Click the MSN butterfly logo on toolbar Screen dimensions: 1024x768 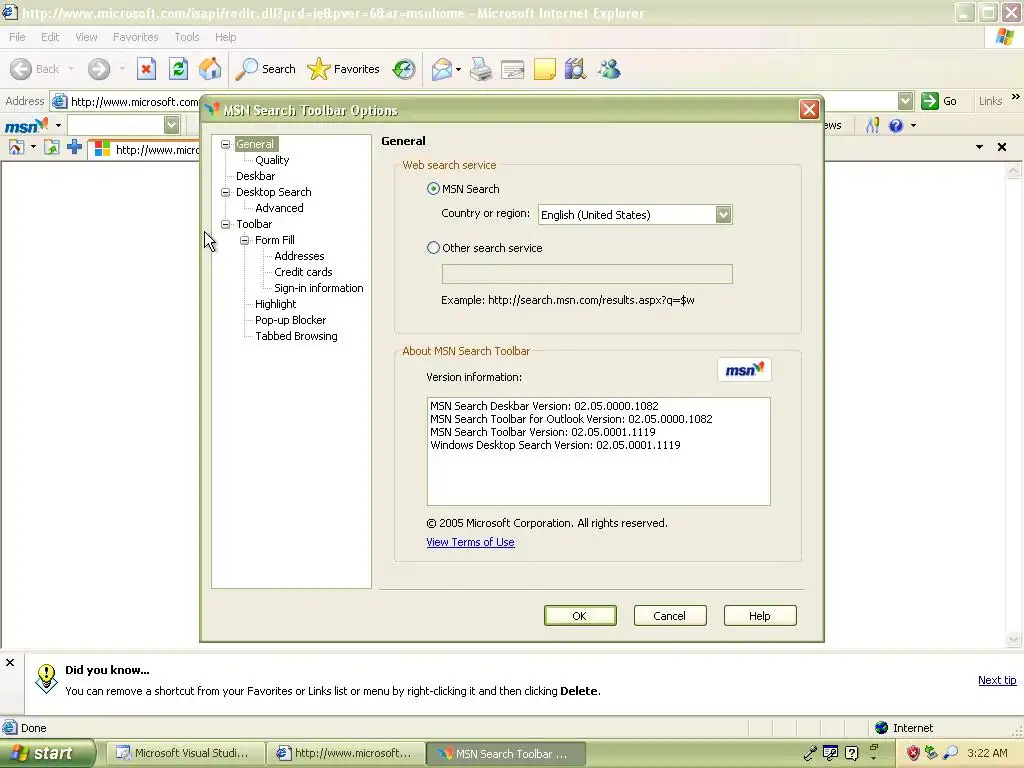click(x=27, y=125)
